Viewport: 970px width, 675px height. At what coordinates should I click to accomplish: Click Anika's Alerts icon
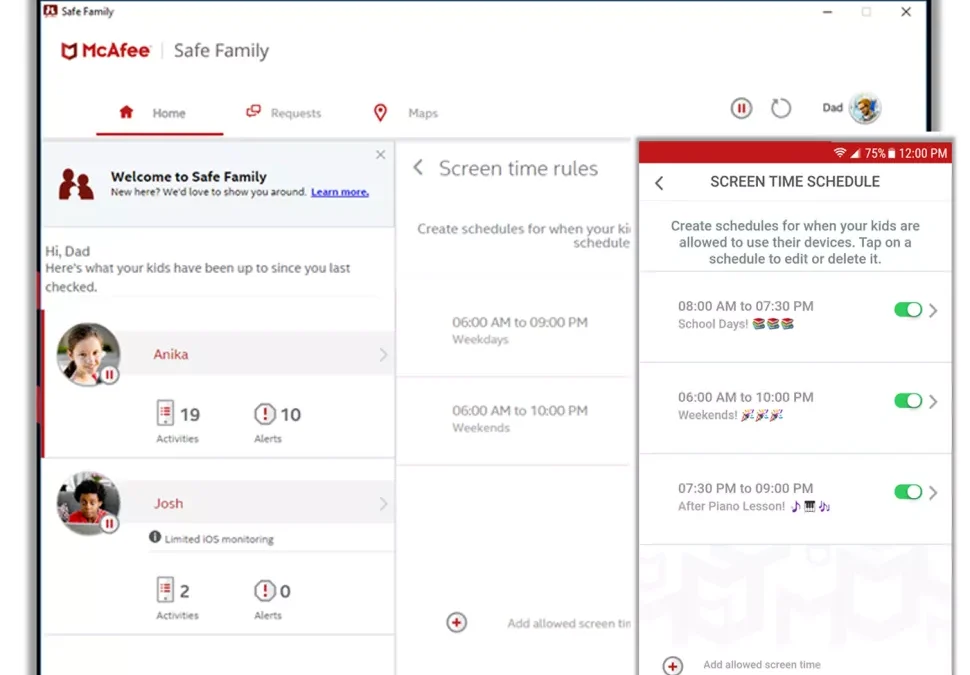[265, 414]
